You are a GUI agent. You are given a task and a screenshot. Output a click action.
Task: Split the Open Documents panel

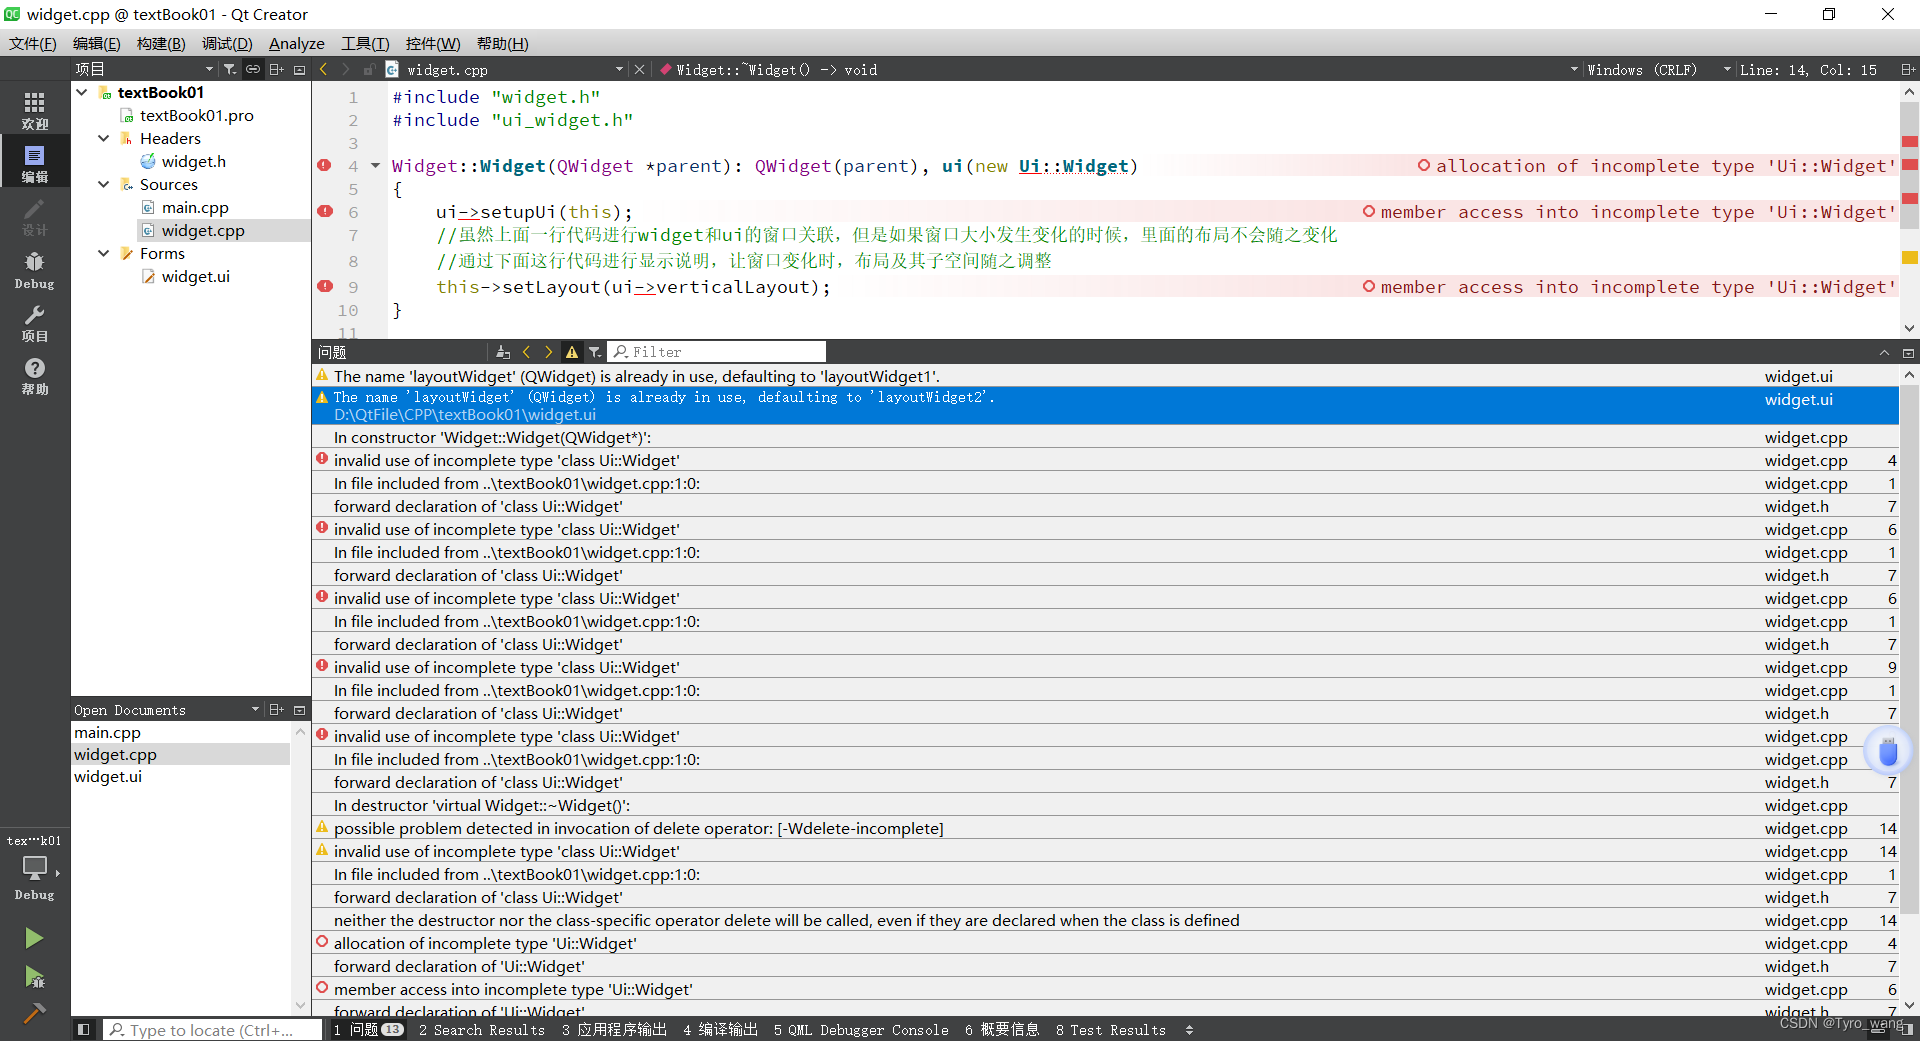pyautogui.click(x=277, y=710)
